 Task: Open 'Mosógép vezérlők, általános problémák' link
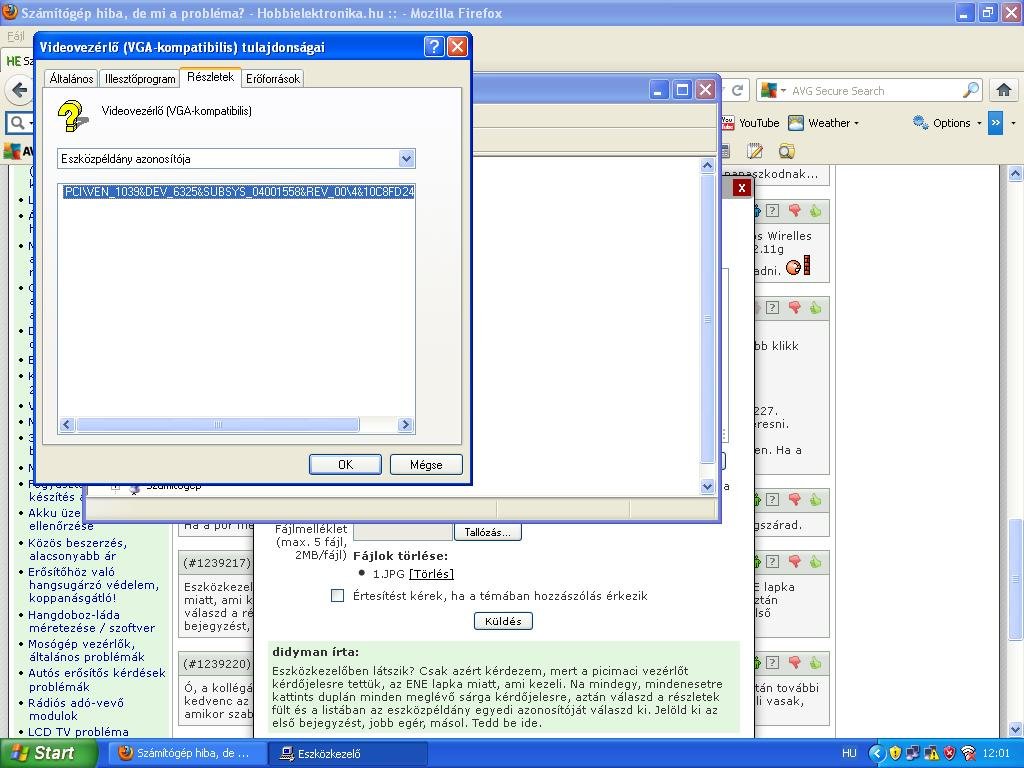[x=86, y=650]
